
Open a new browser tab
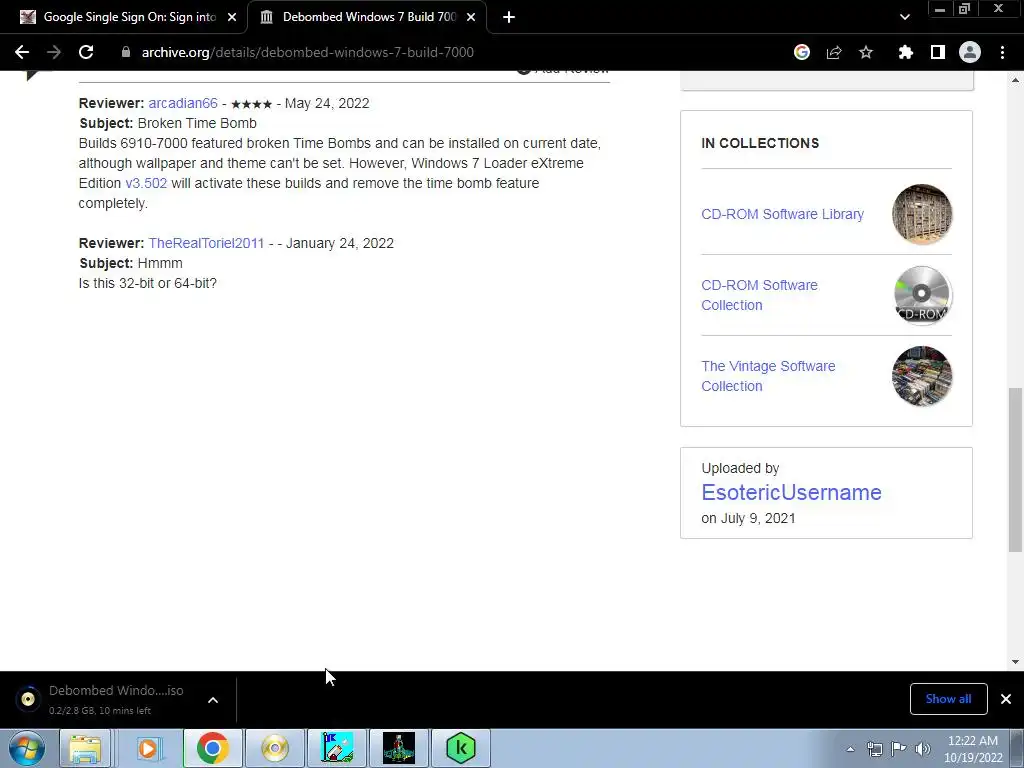pyautogui.click(x=509, y=17)
